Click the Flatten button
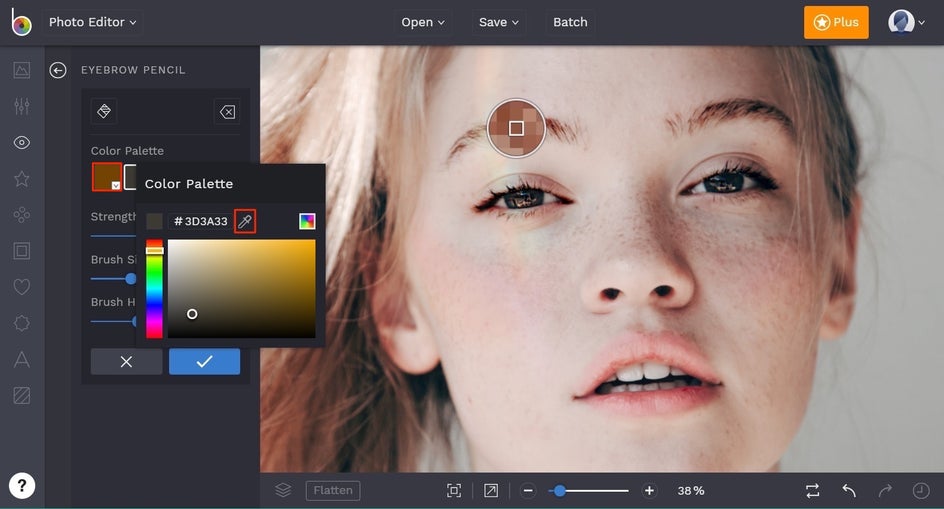 tap(333, 490)
